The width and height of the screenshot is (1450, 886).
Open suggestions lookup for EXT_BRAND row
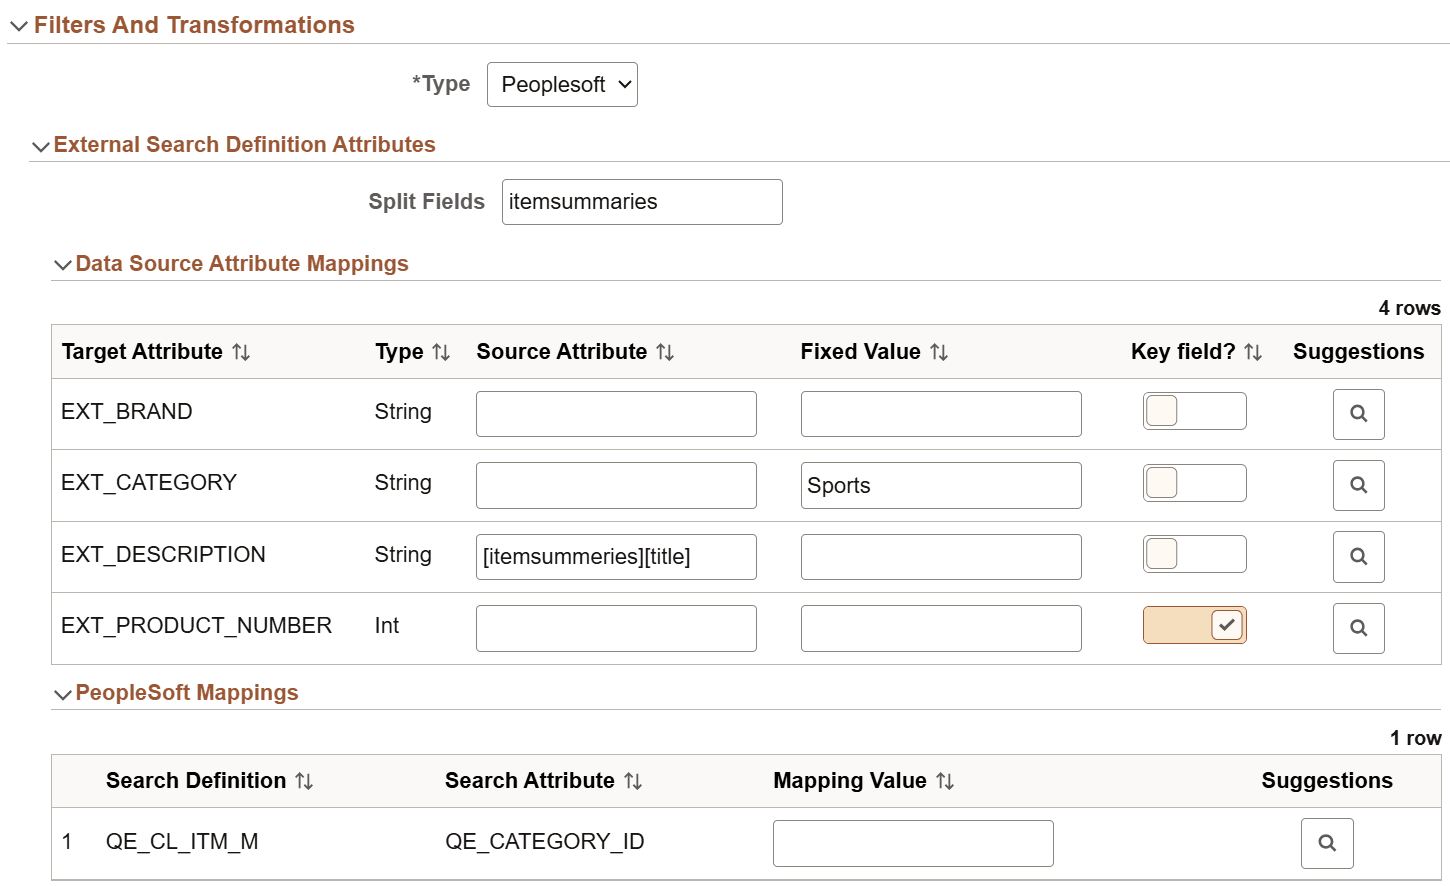click(1358, 414)
